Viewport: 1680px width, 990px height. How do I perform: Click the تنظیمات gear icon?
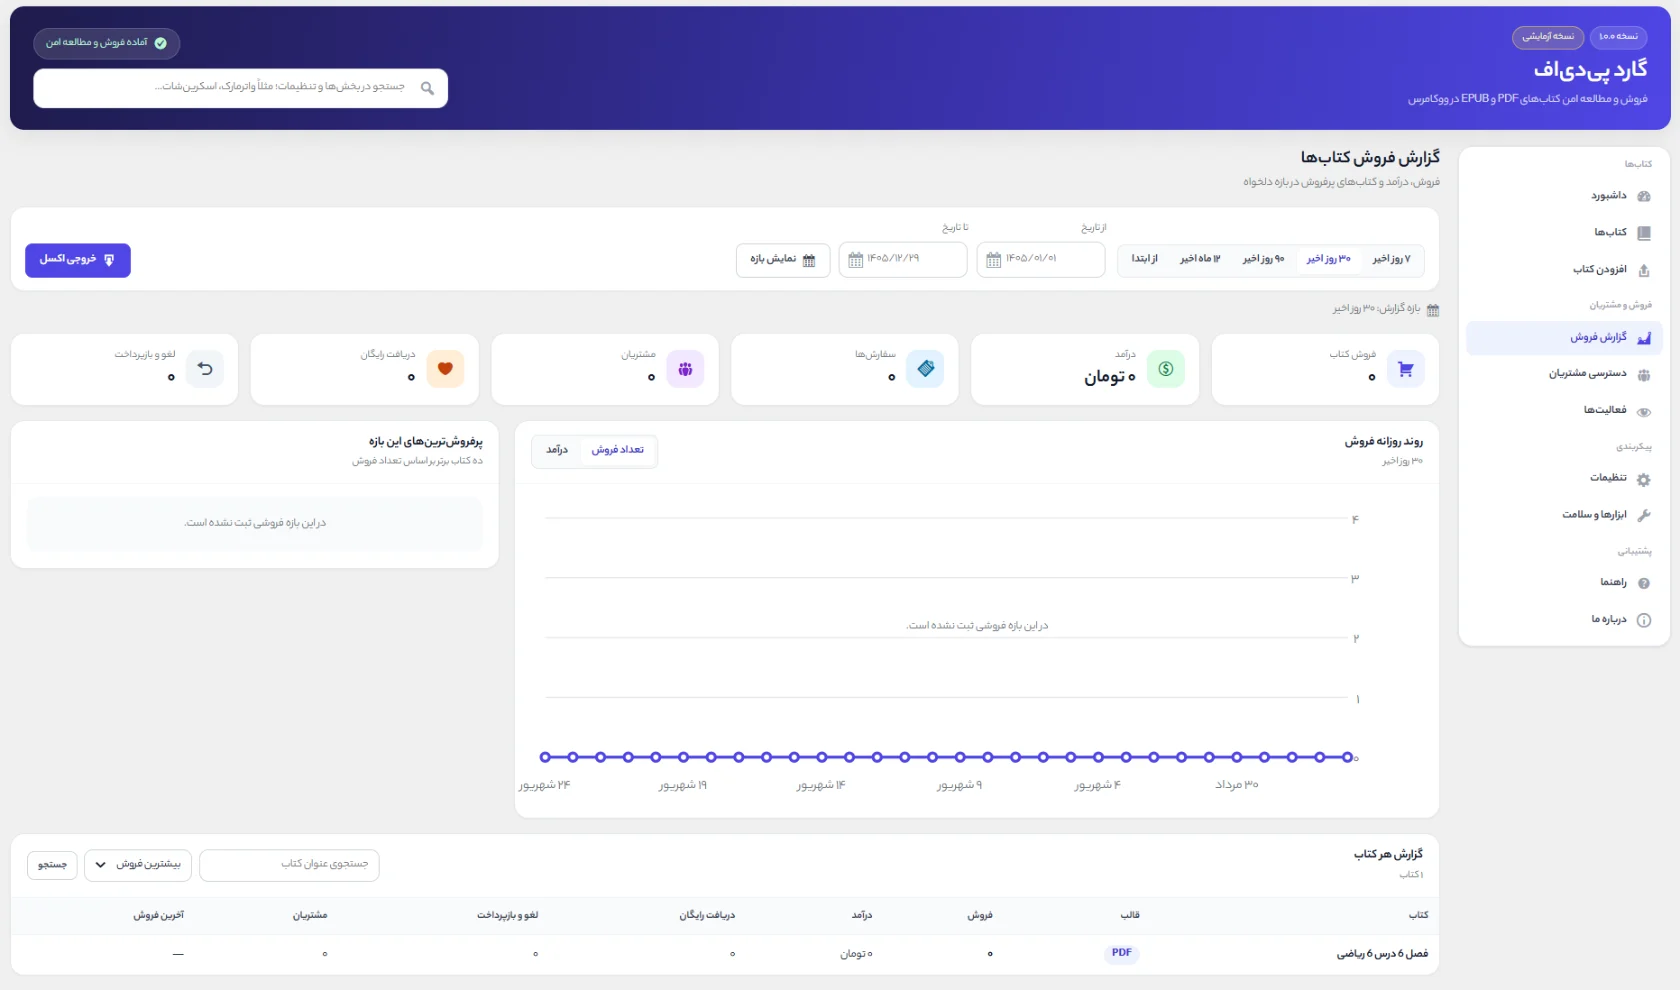(x=1644, y=479)
